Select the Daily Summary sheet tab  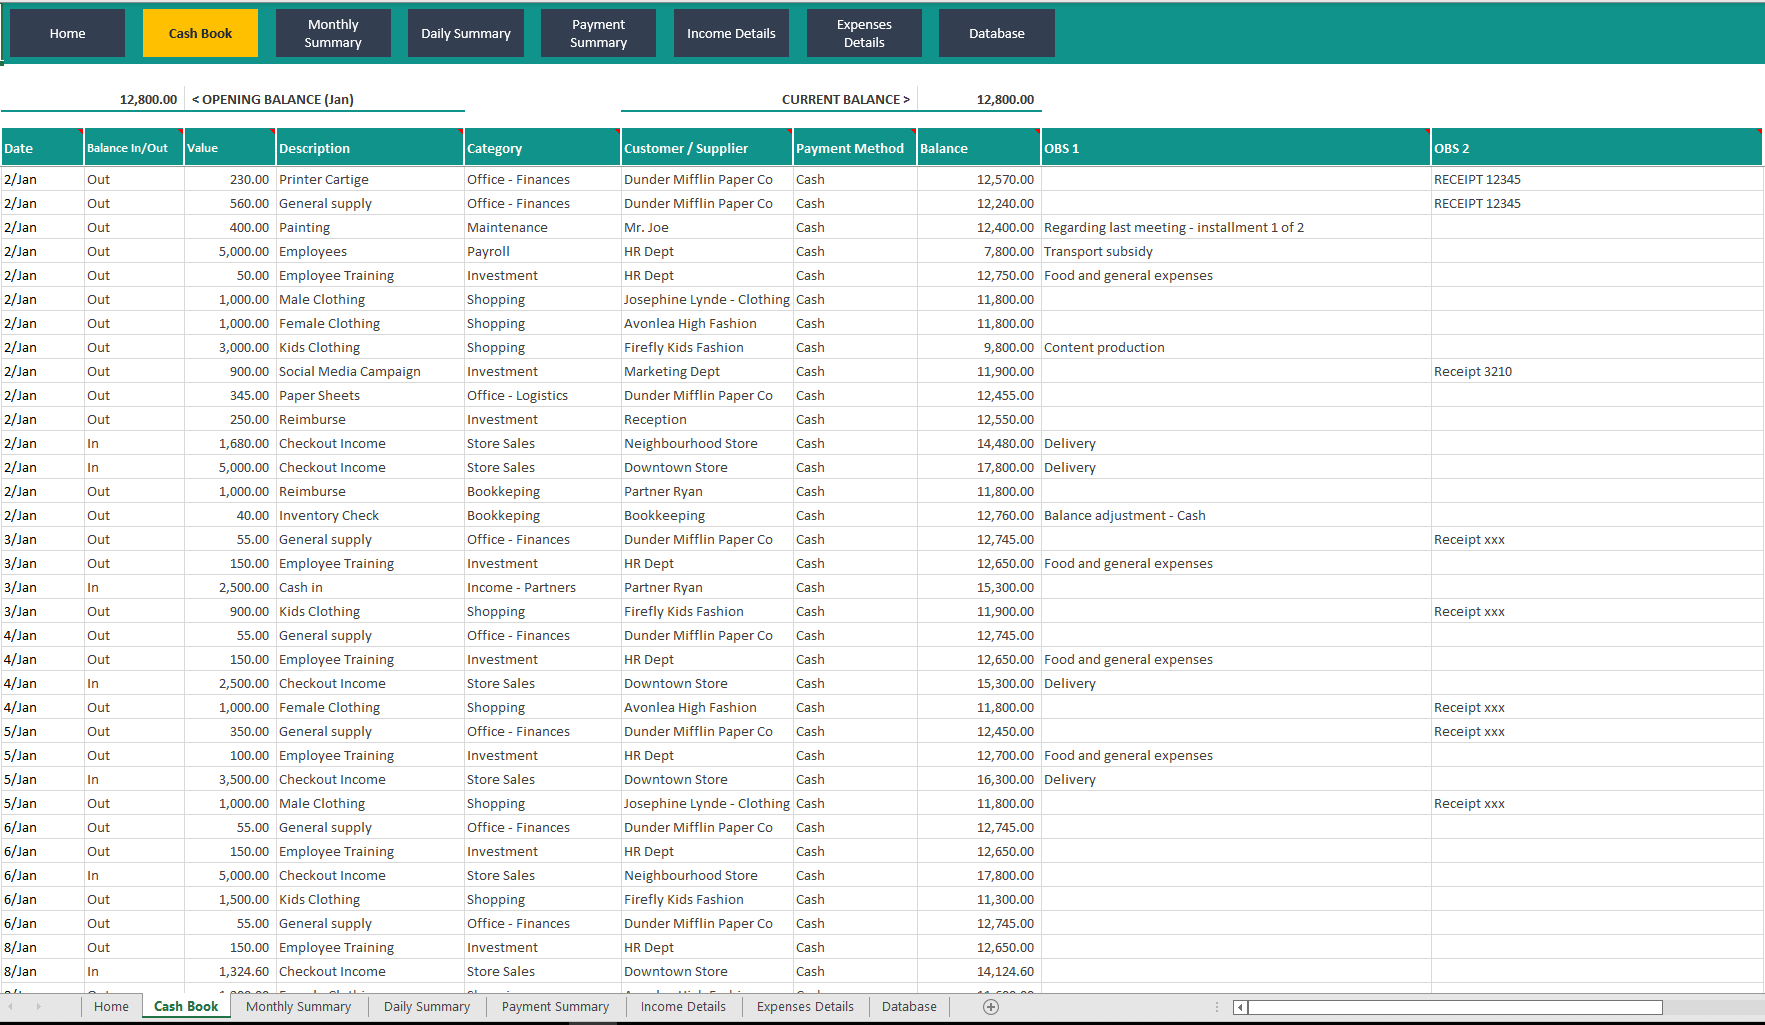426,1006
